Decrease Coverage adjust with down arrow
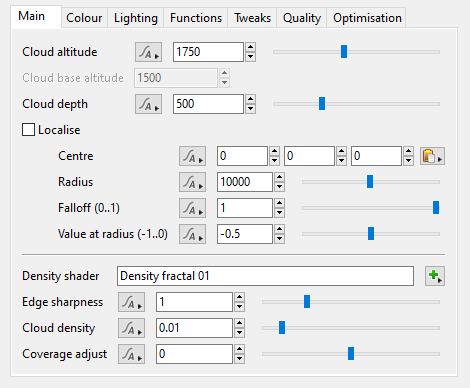This screenshot has width=470, height=388. [240, 359]
